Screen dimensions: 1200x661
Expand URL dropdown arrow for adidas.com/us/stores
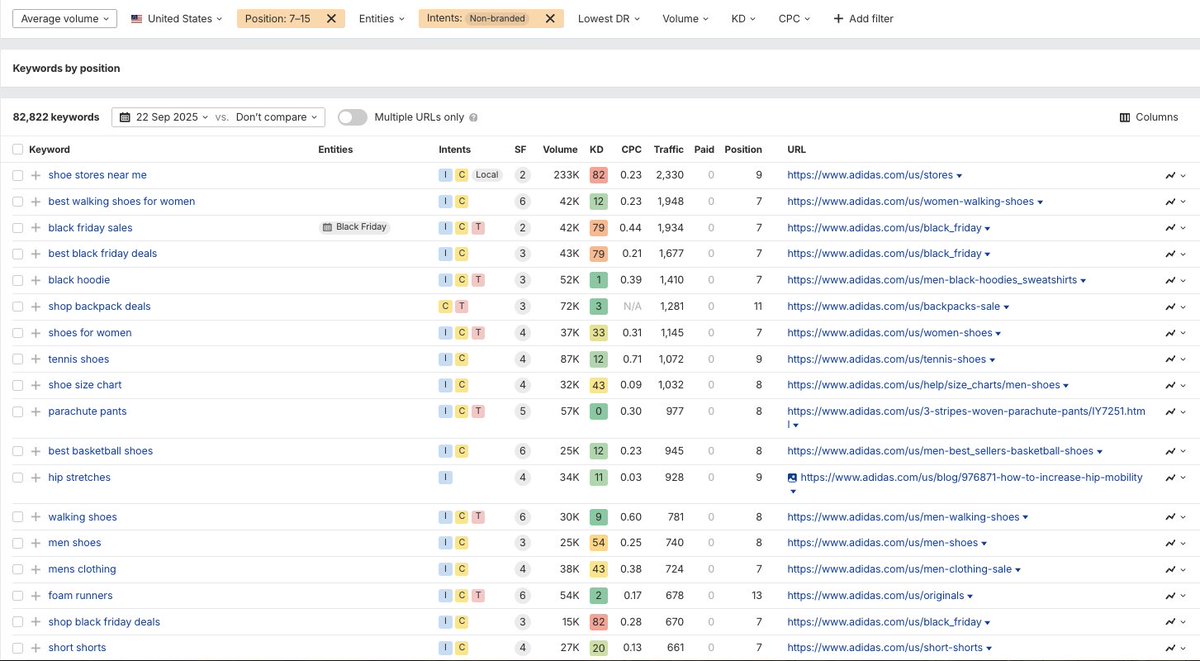coord(959,176)
